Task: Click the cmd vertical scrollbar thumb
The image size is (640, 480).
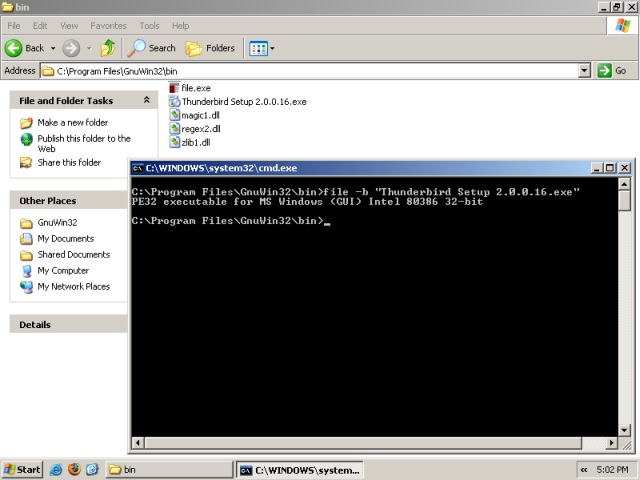Action: click(624, 201)
